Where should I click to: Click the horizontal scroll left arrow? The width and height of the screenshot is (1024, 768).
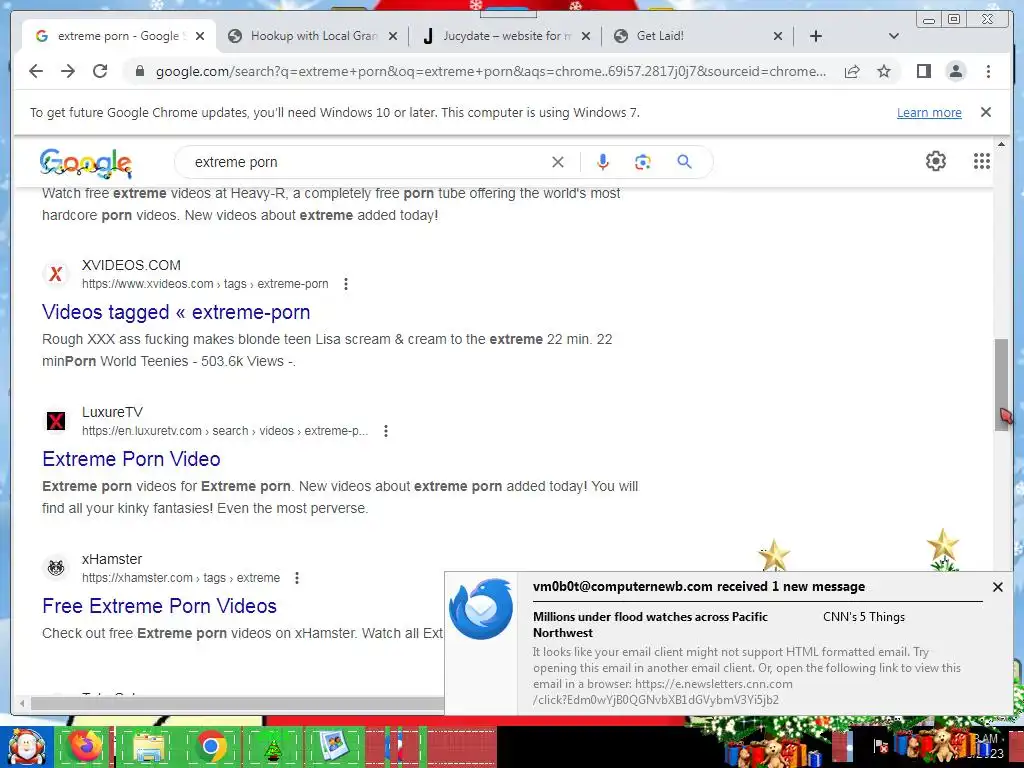(x=22, y=703)
